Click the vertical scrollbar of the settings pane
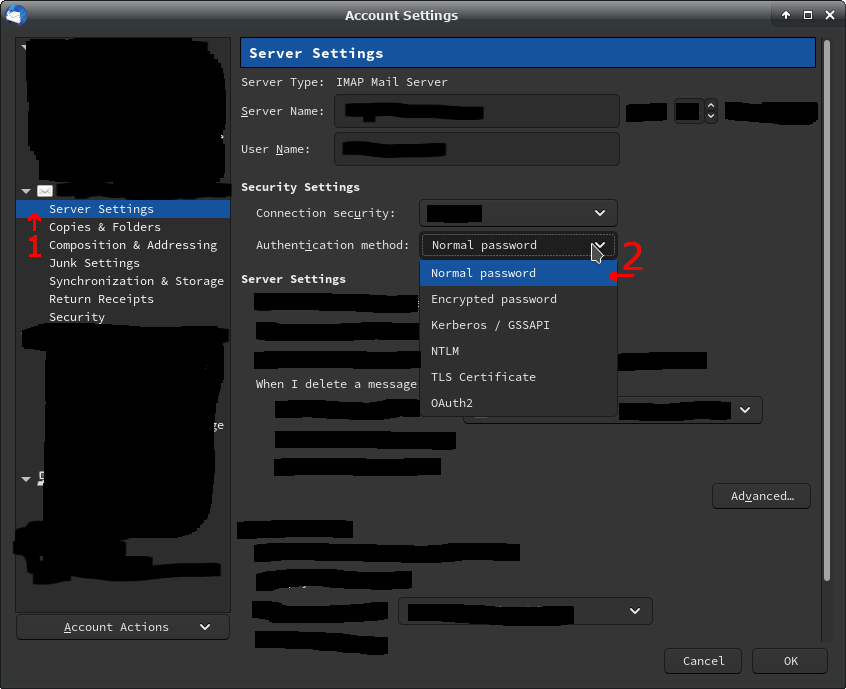The width and height of the screenshot is (846, 689). (x=824, y=300)
